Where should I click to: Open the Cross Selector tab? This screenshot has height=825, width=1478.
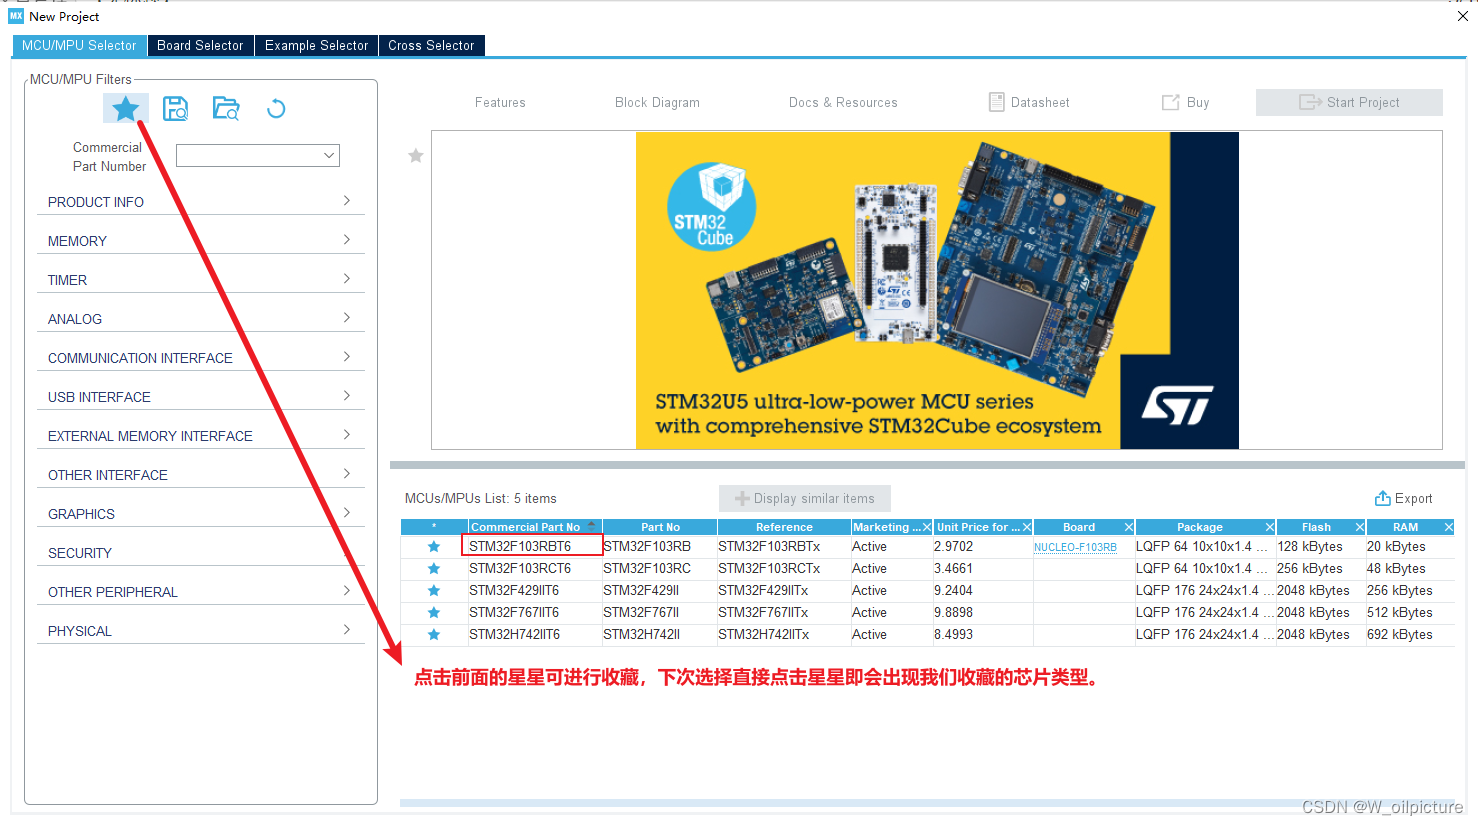click(x=431, y=45)
